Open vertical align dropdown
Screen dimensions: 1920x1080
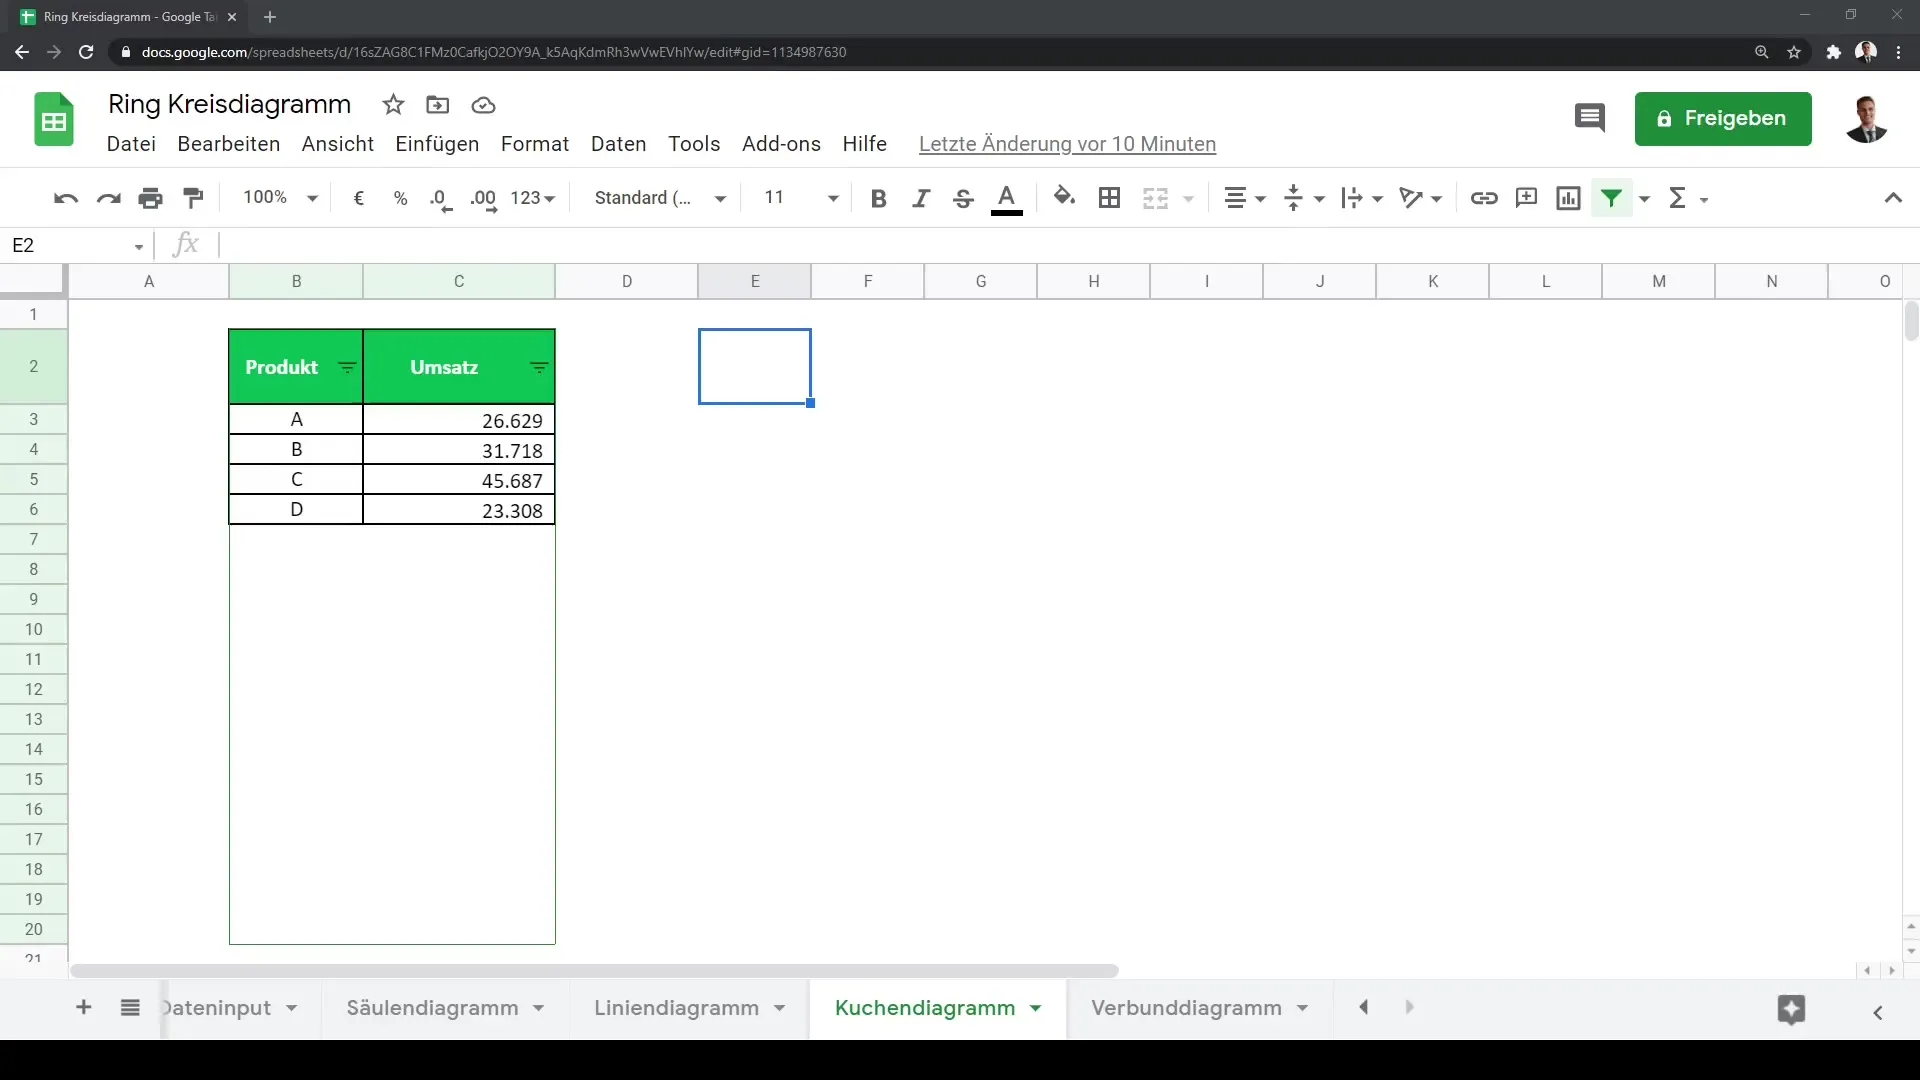[x=1304, y=198]
